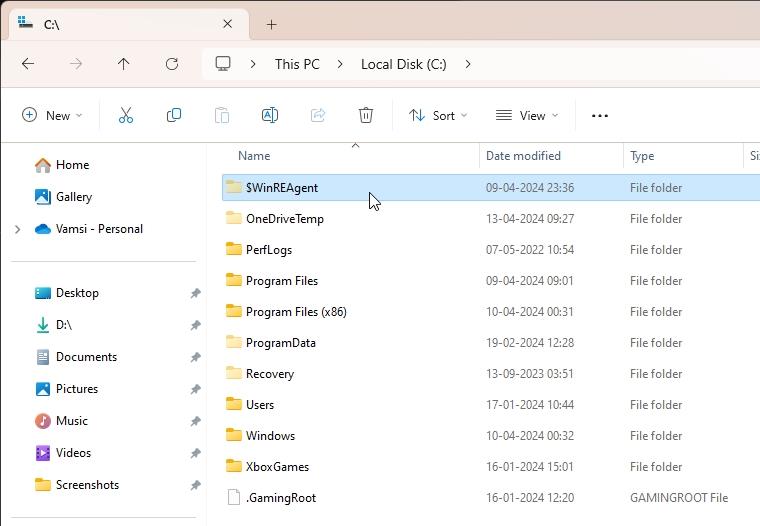Select the C:\ tab

point(129,24)
